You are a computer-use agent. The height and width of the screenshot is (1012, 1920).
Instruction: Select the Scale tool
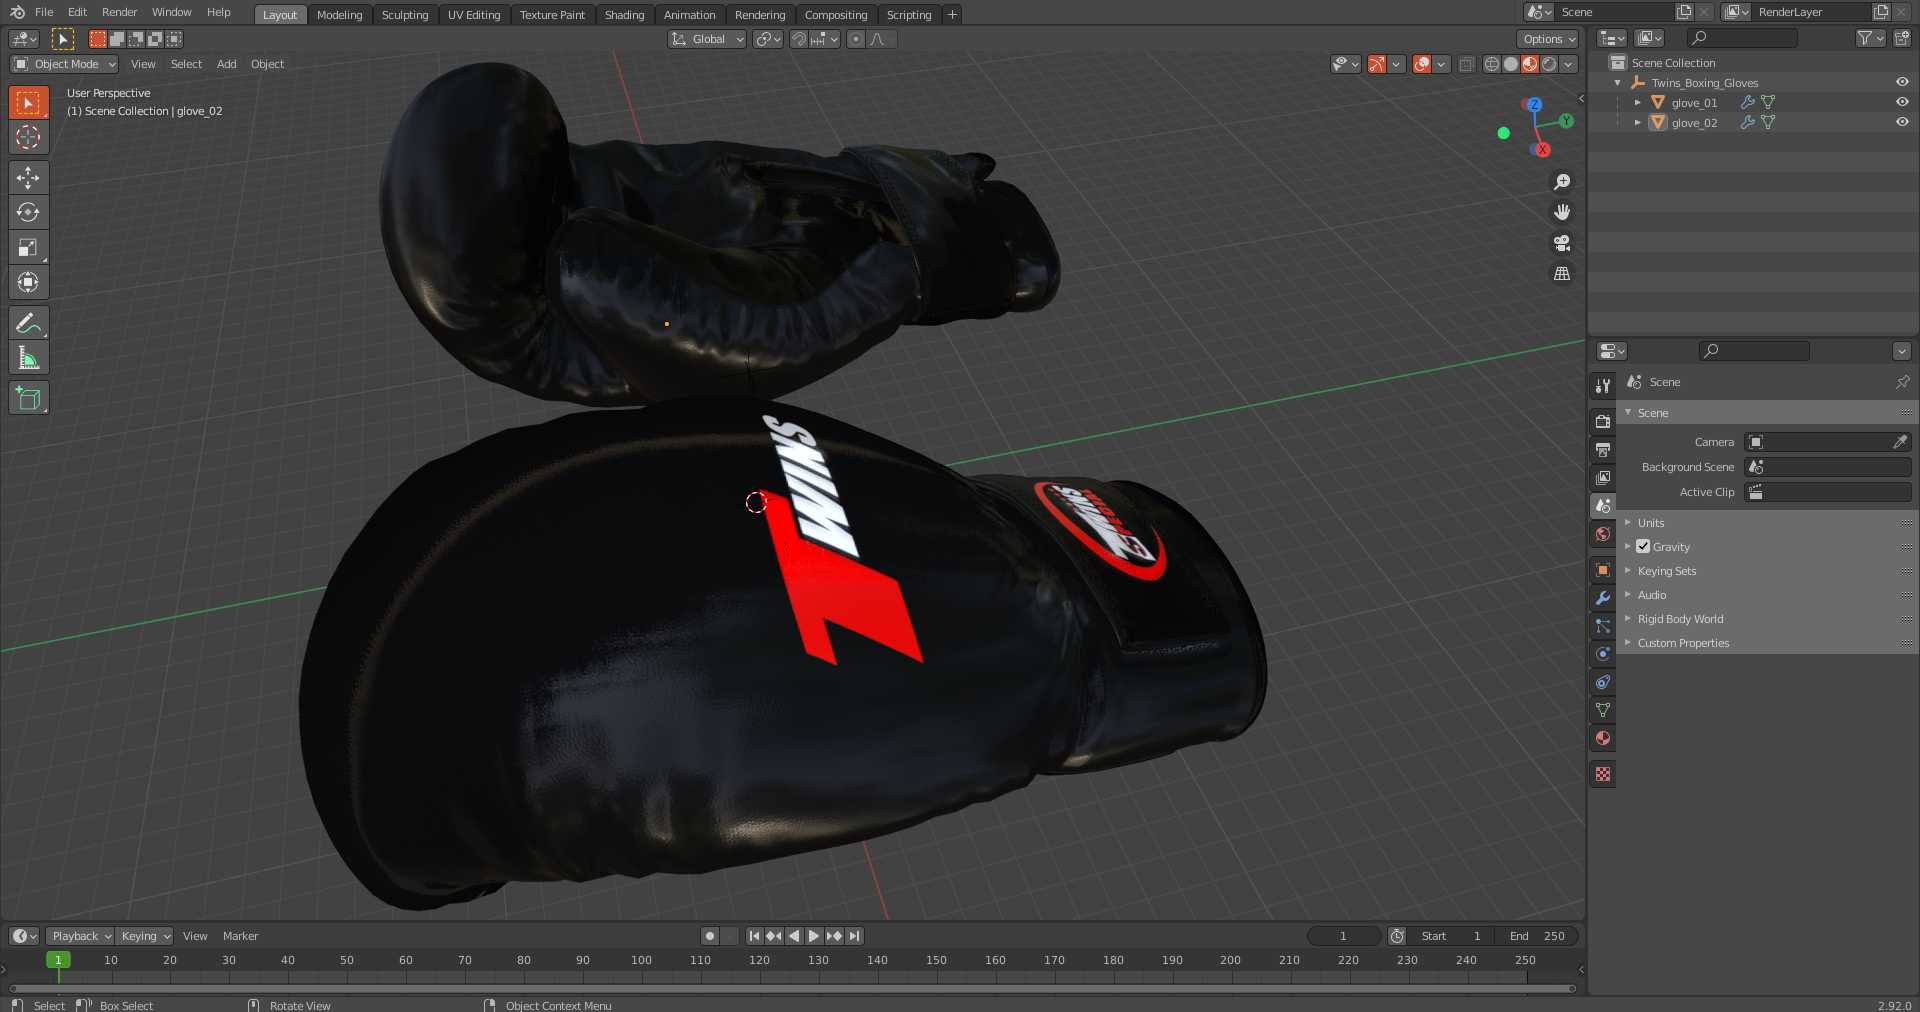(x=28, y=247)
